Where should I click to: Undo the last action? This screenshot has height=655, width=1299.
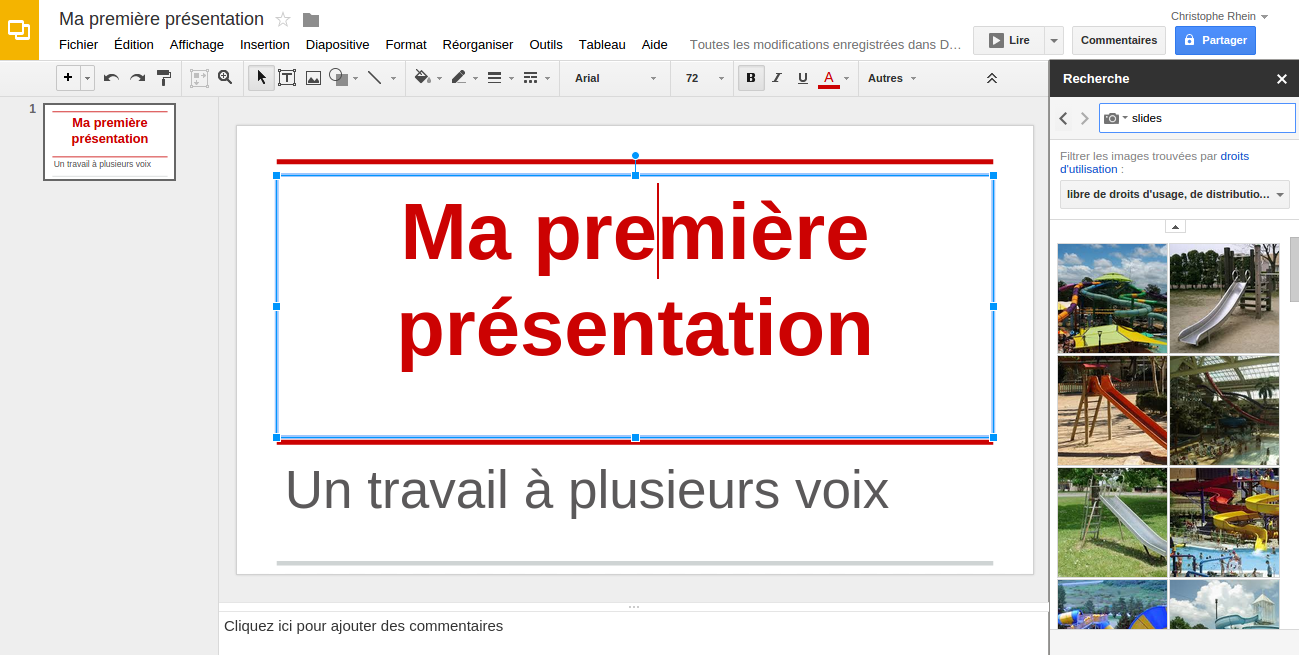(x=111, y=77)
